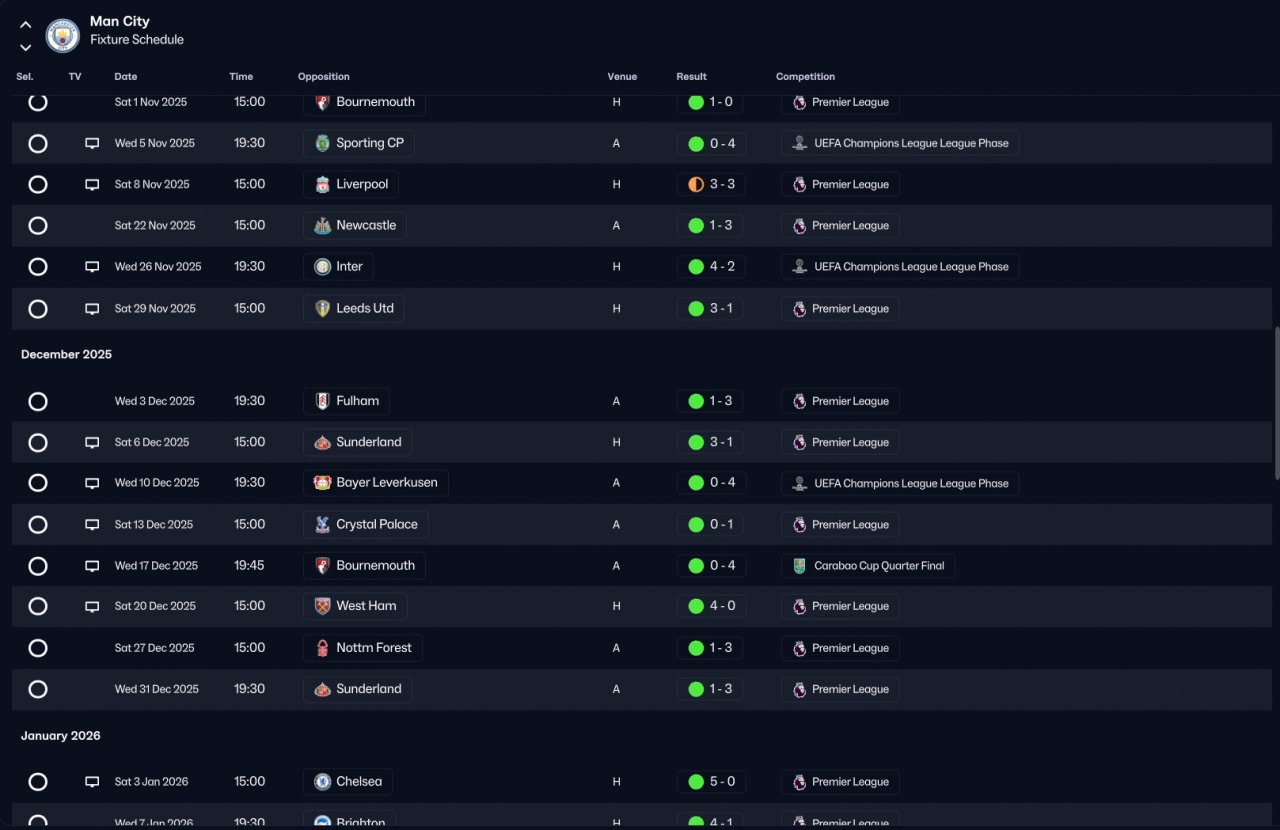Click the Carabao Cup competition icon

(799, 566)
